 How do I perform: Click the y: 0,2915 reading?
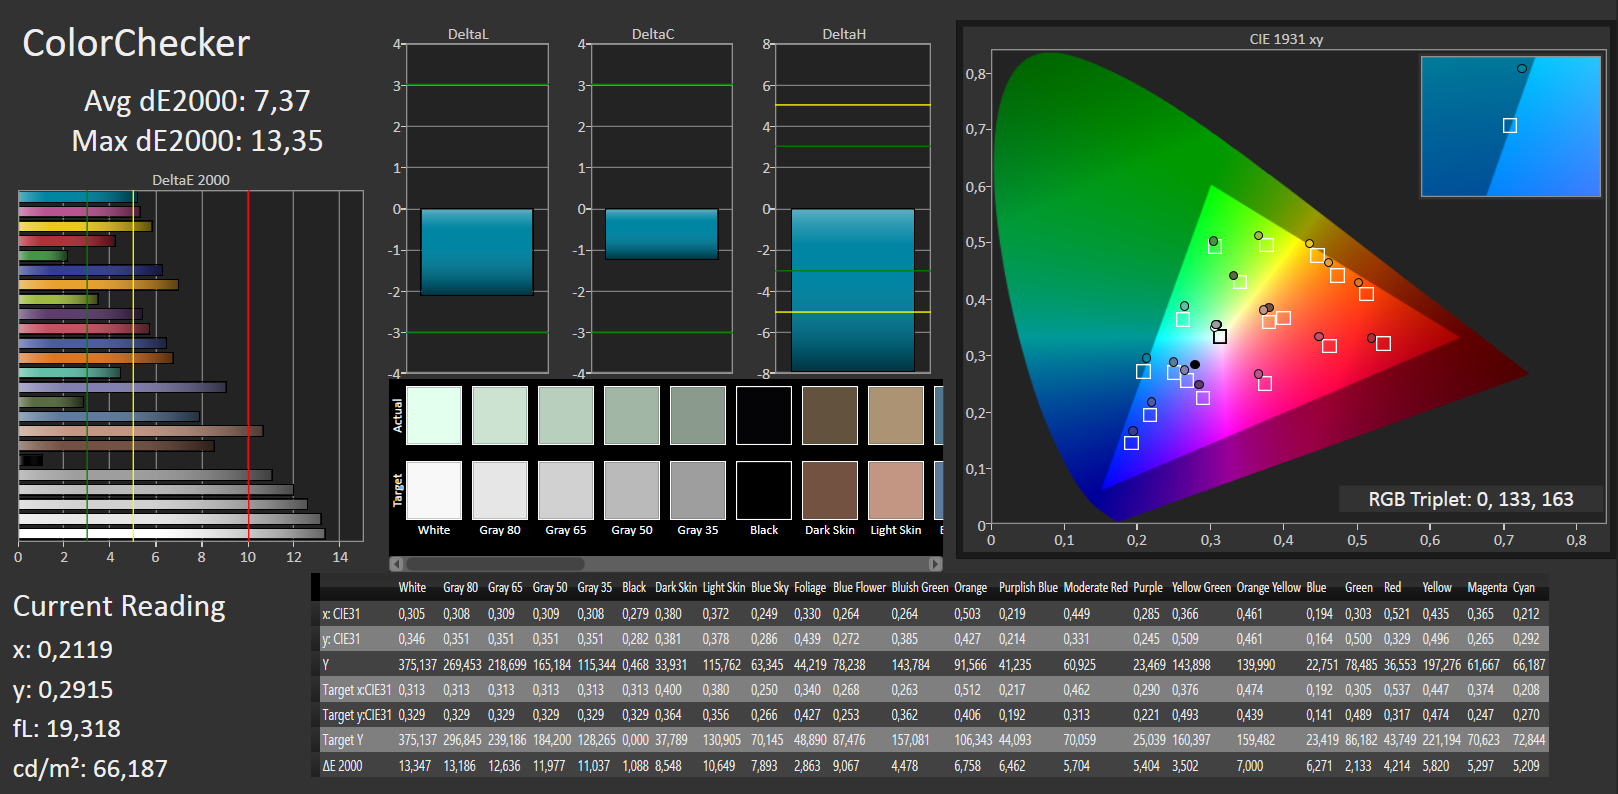point(62,690)
